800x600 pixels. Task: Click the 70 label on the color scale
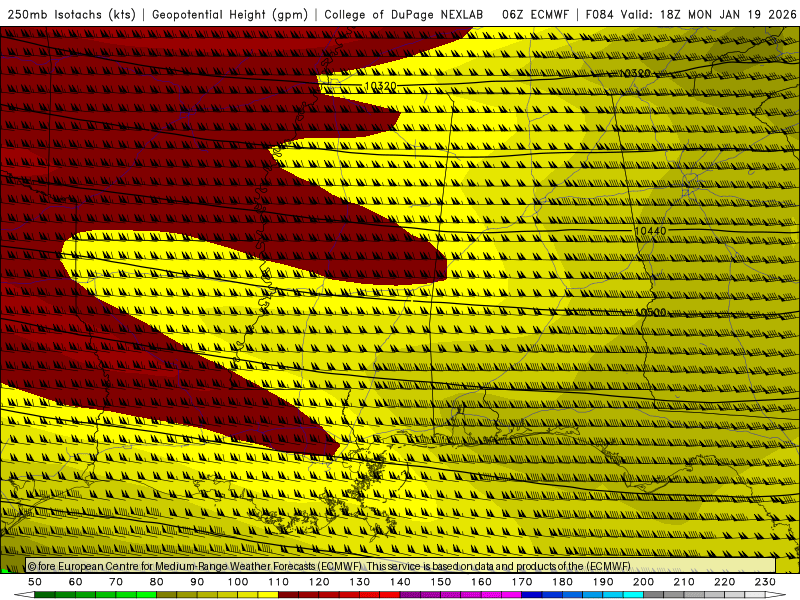point(116,582)
